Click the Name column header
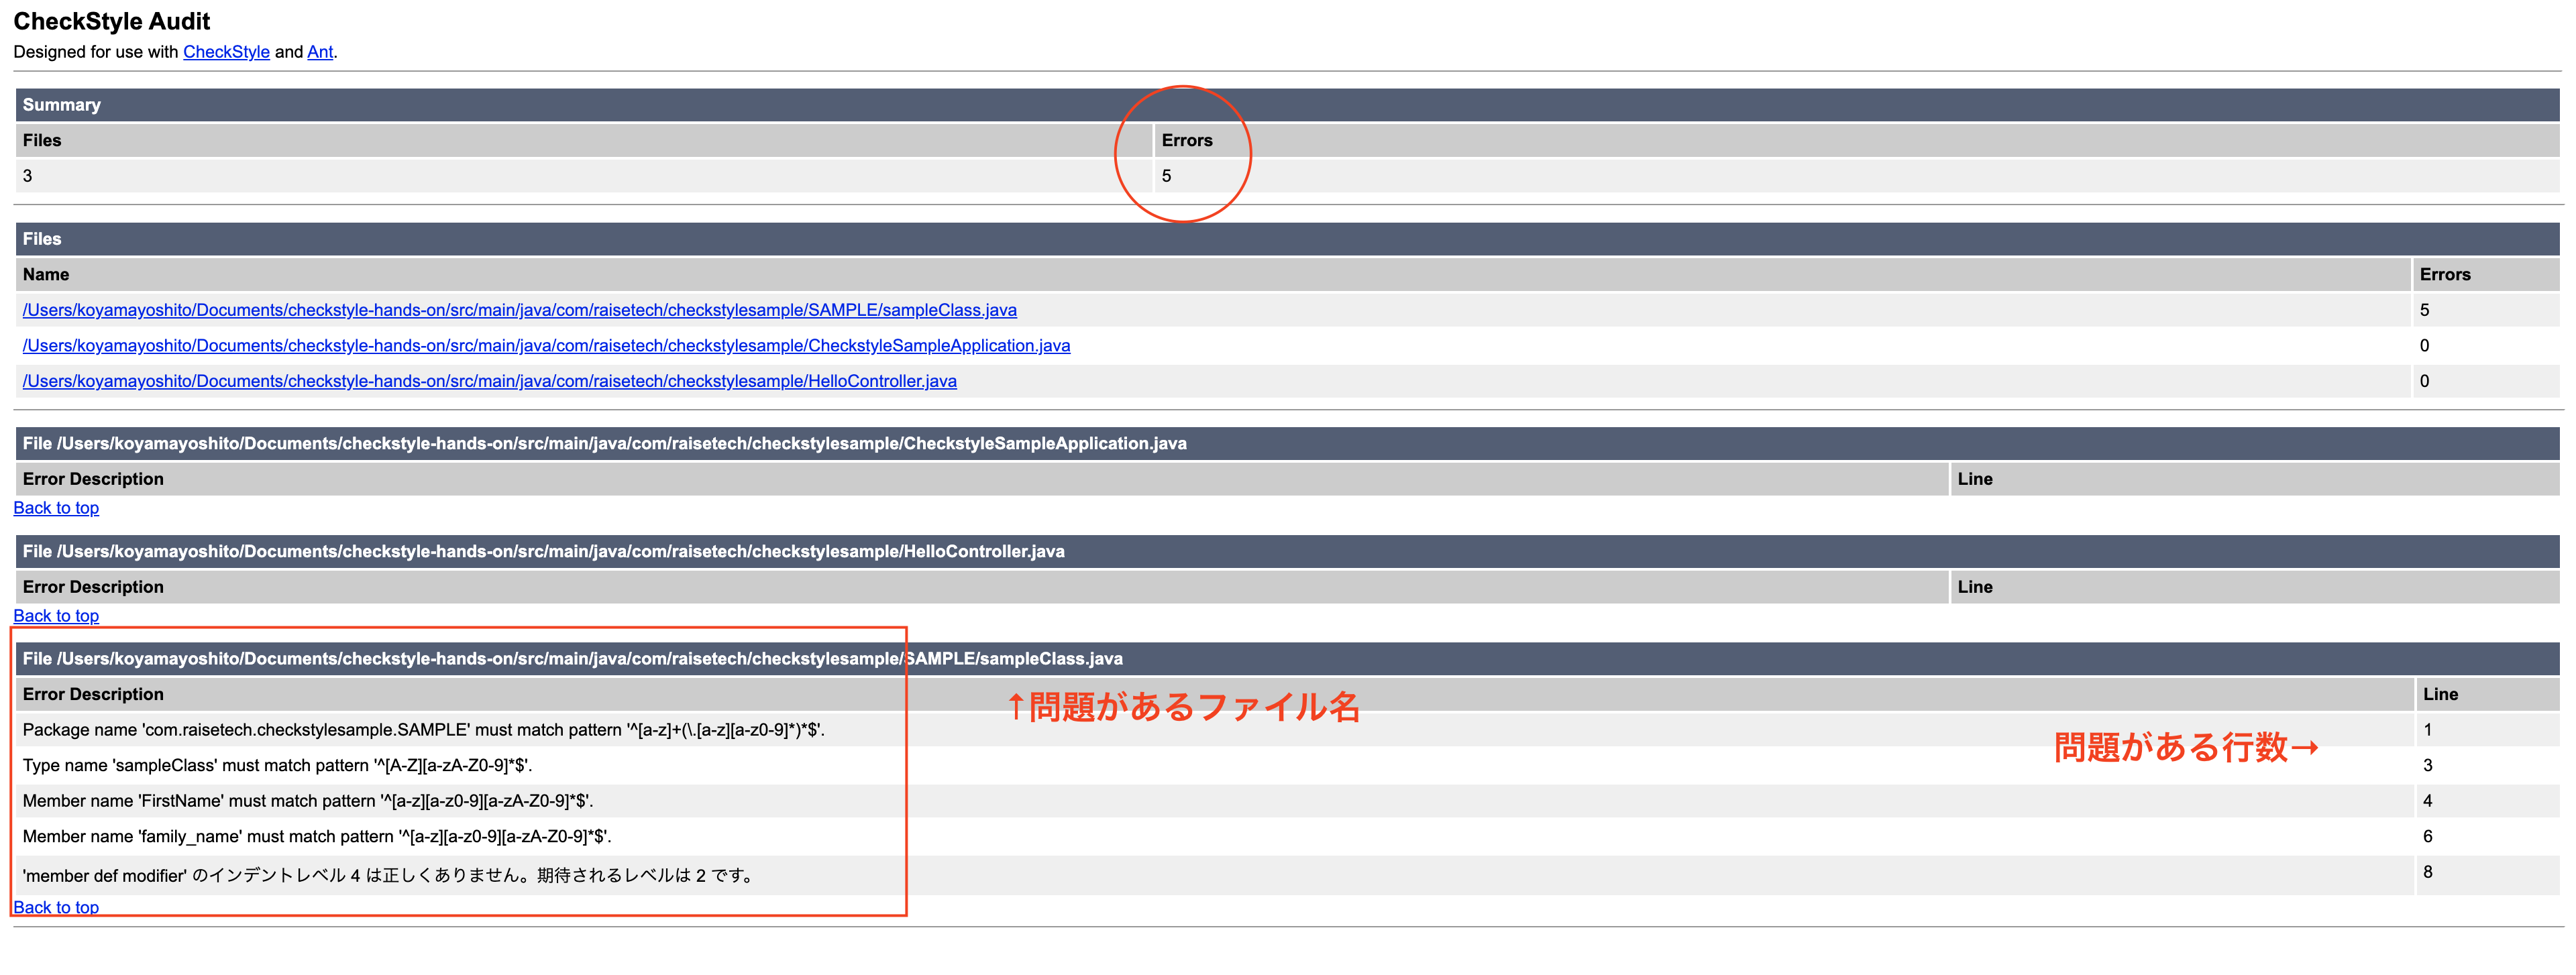This screenshot has width=2576, height=975. pos(46,274)
